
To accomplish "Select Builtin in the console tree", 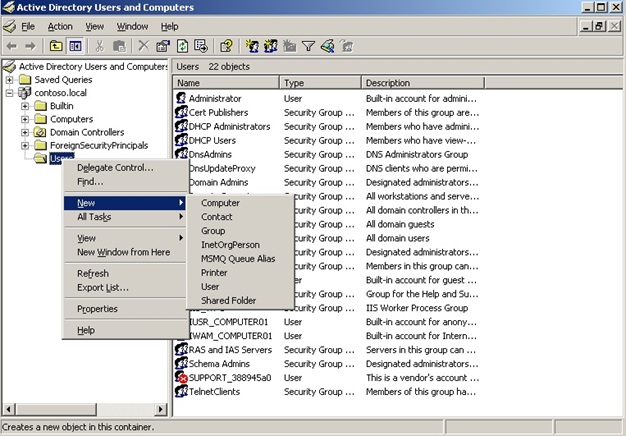I will (x=61, y=106).
